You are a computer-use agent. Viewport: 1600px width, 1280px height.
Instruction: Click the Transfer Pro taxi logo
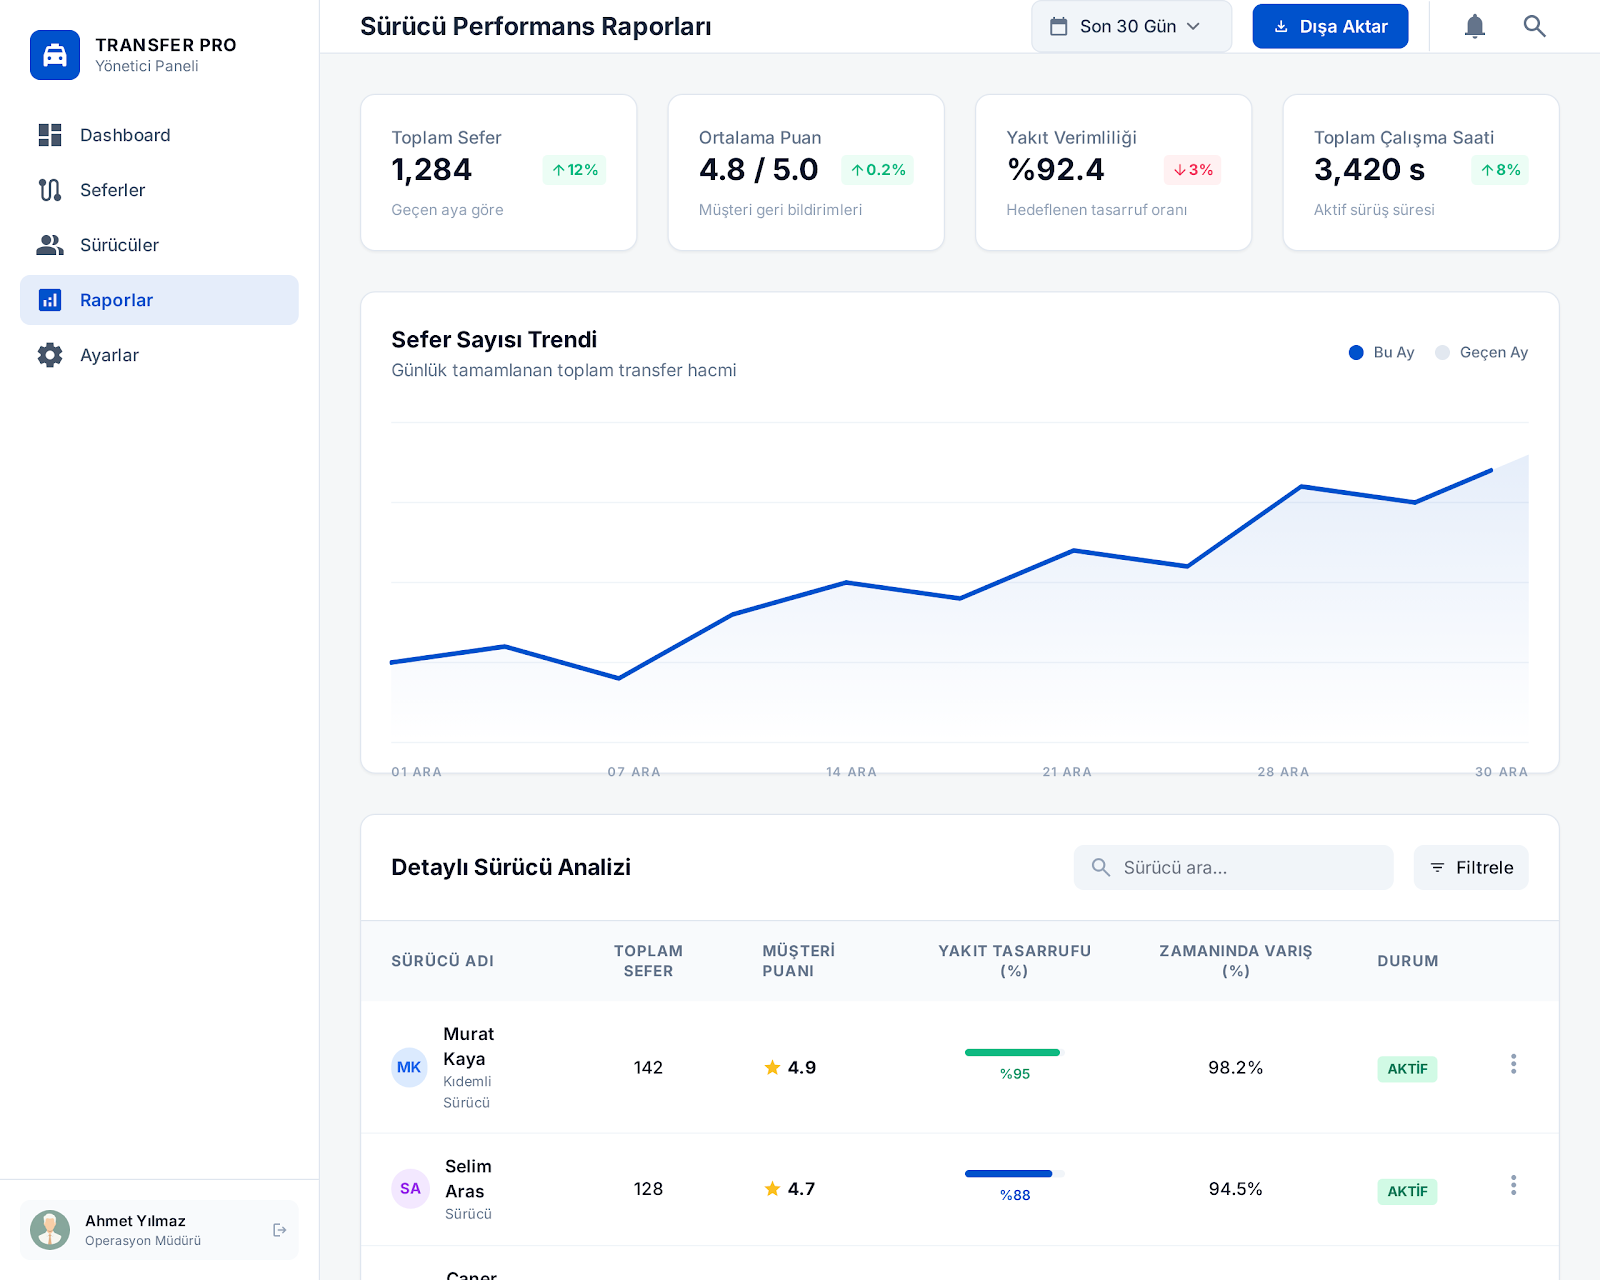click(55, 55)
